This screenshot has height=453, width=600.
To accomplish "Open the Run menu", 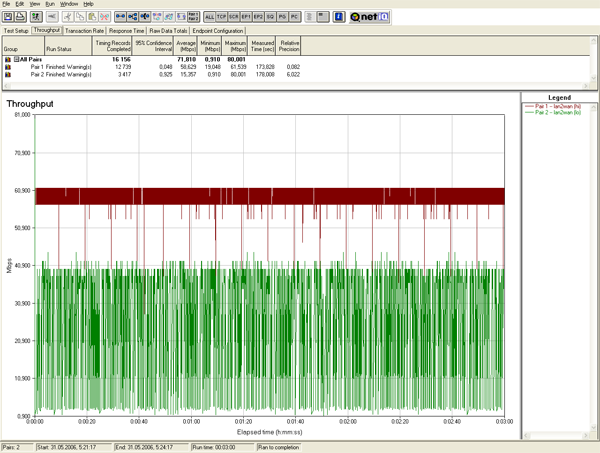I will click(x=50, y=4).
